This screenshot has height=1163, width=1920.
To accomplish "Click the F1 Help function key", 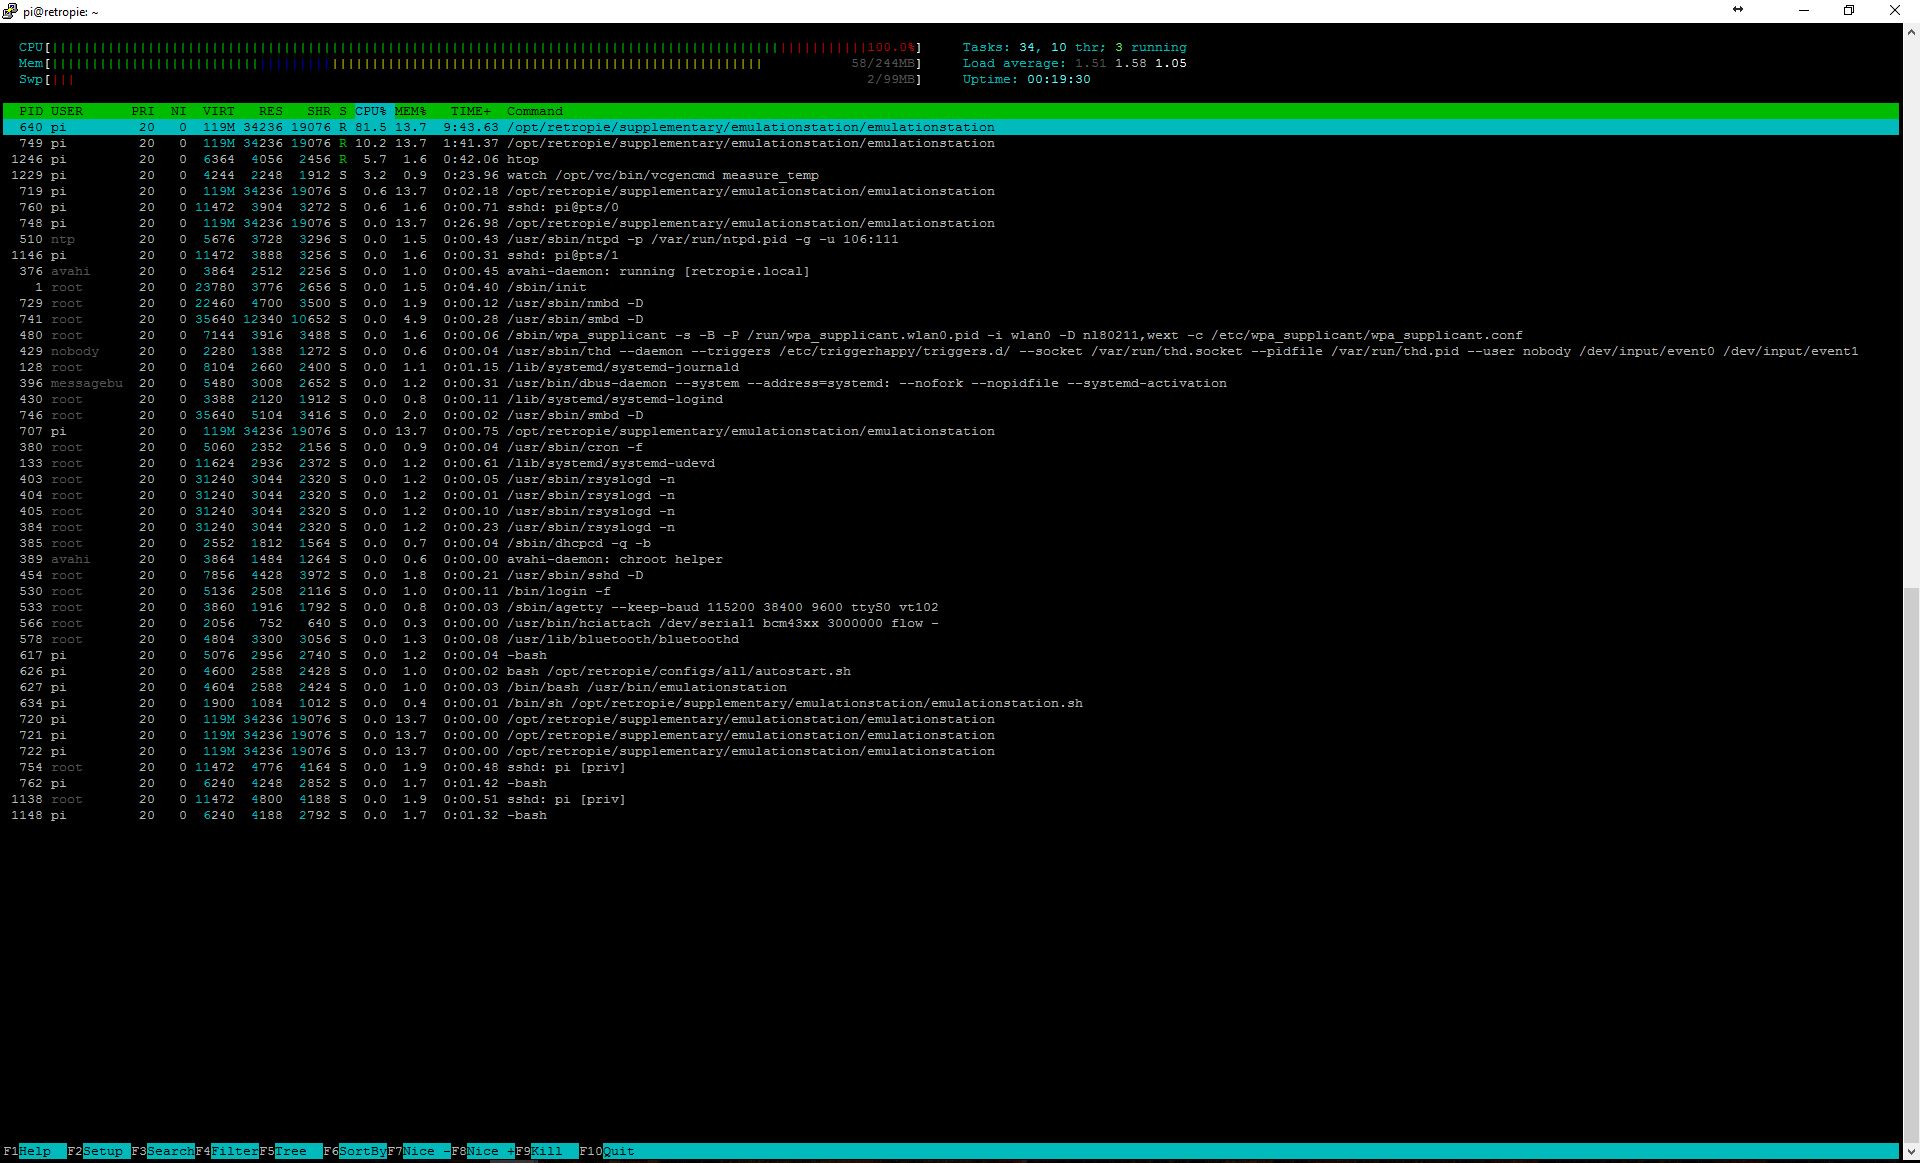I will [34, 1151].
